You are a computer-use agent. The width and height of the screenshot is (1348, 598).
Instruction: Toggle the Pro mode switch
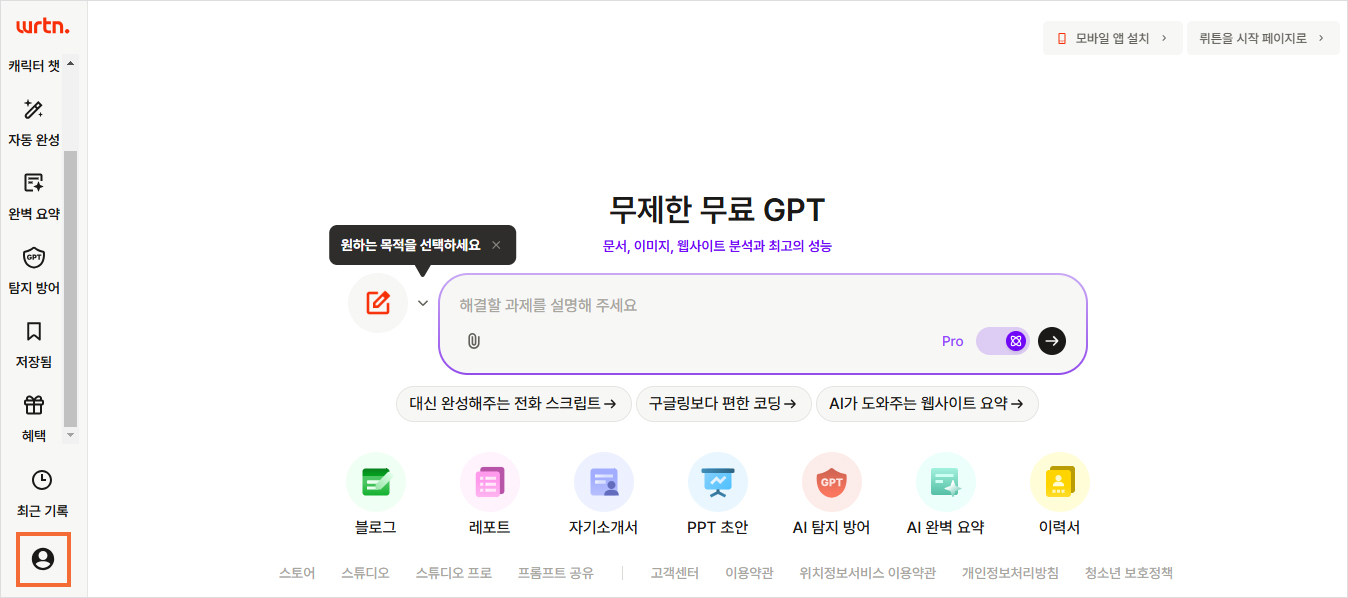pyautogui.click(x=1003, y=341)
